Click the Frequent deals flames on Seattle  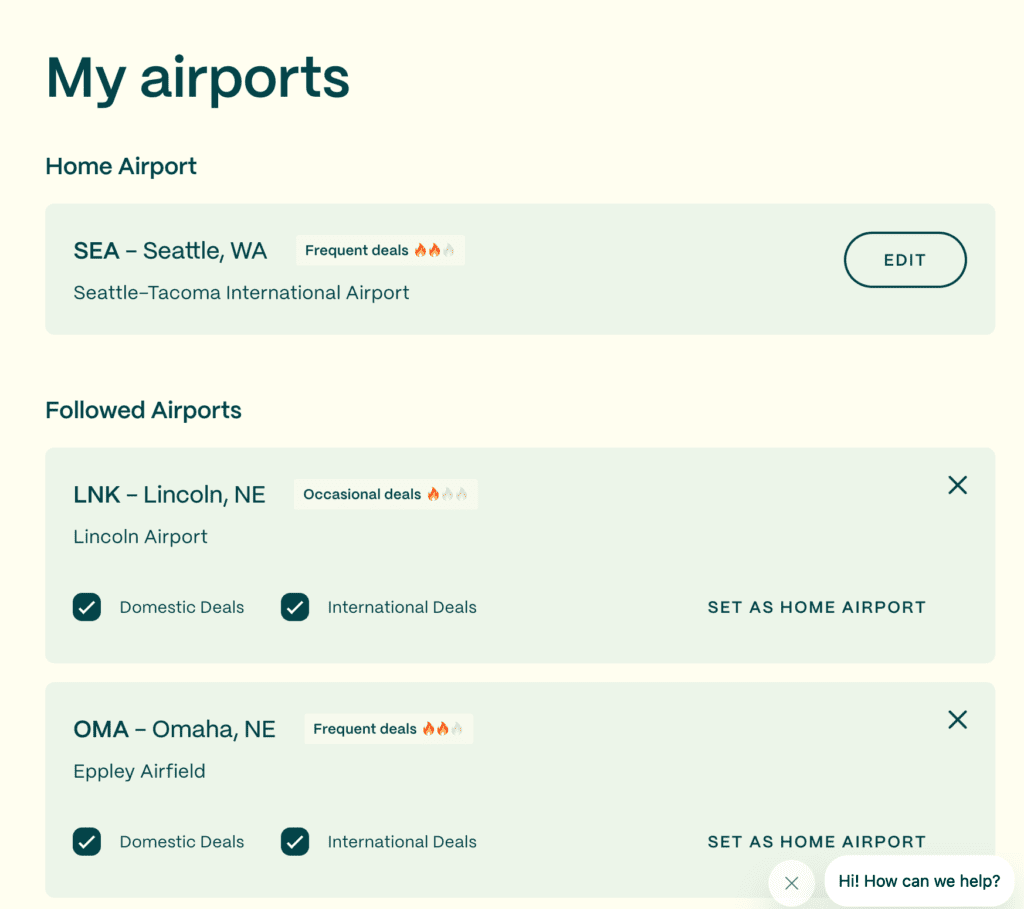tap(434, 250)
